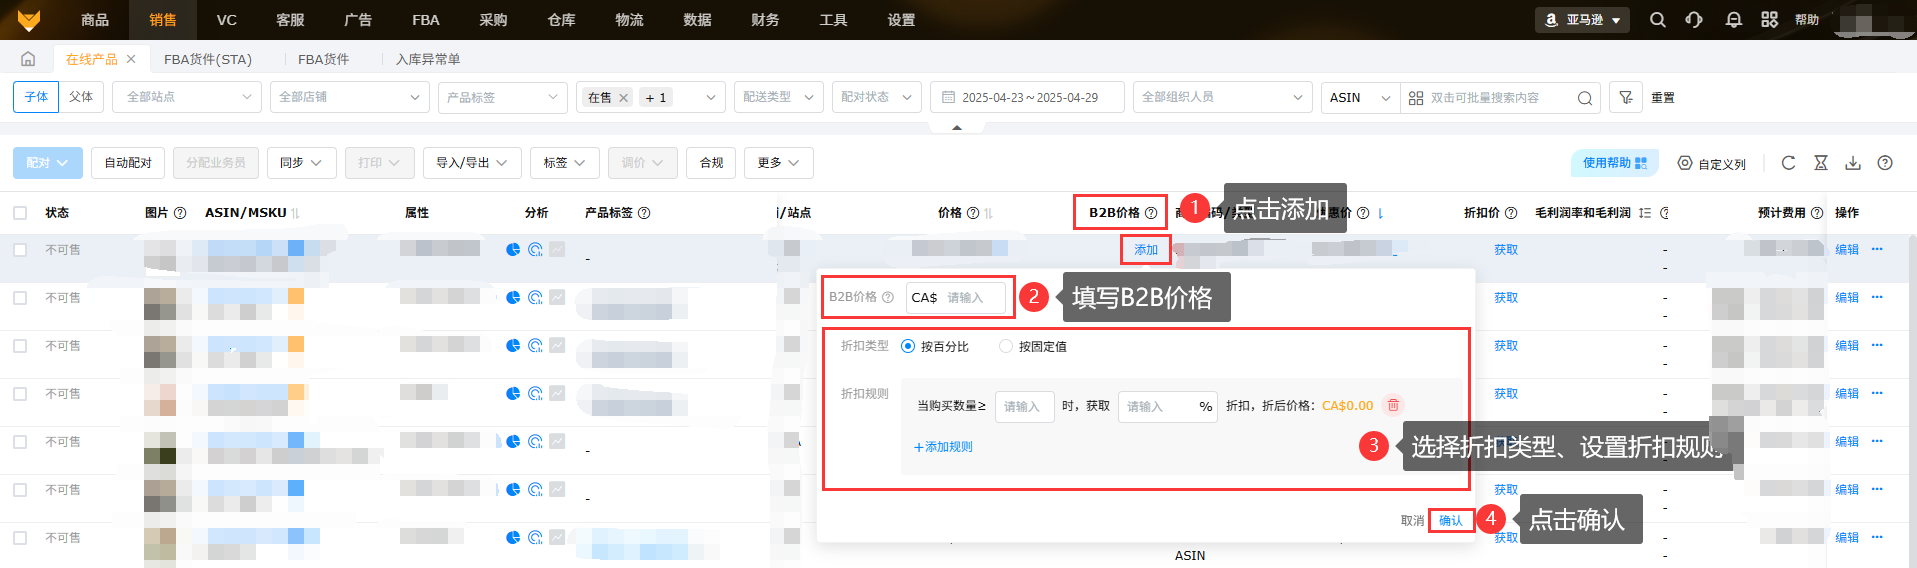Select 按固定值 discount type
The image size is (1917, 568).
tap(1006, 346)
